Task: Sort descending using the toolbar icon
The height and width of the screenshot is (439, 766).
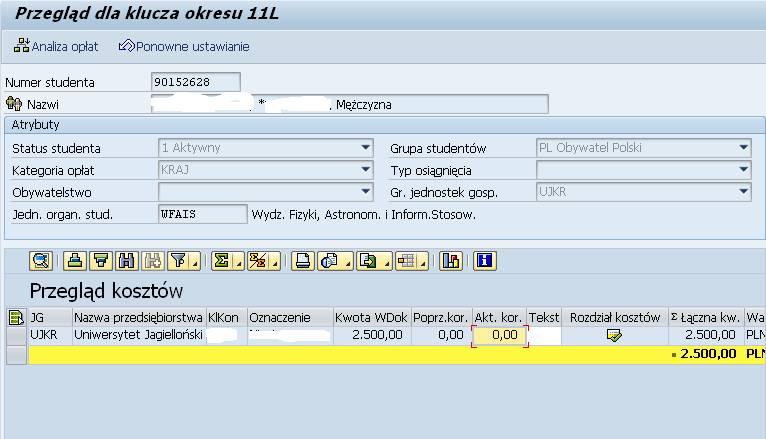Action: click(101, 261)
